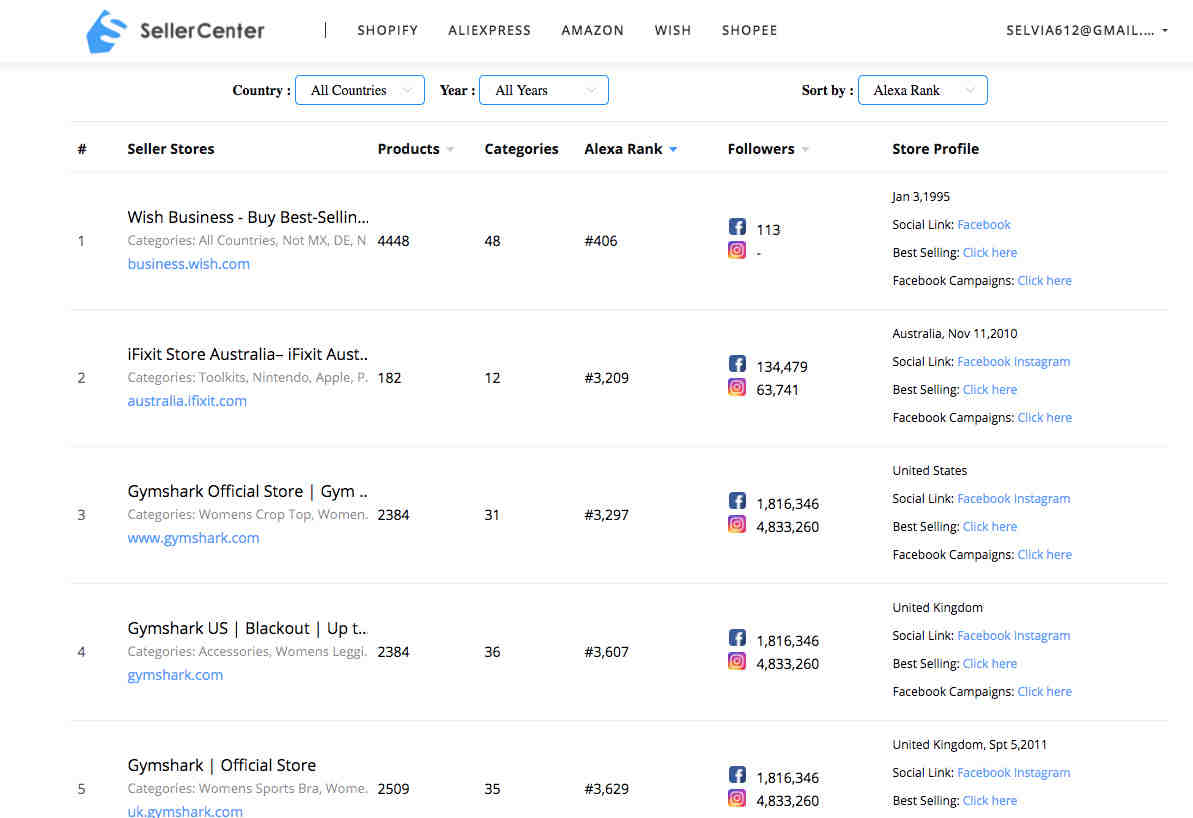
Task: Click the follower count 134,479
Action: [781, 367]
